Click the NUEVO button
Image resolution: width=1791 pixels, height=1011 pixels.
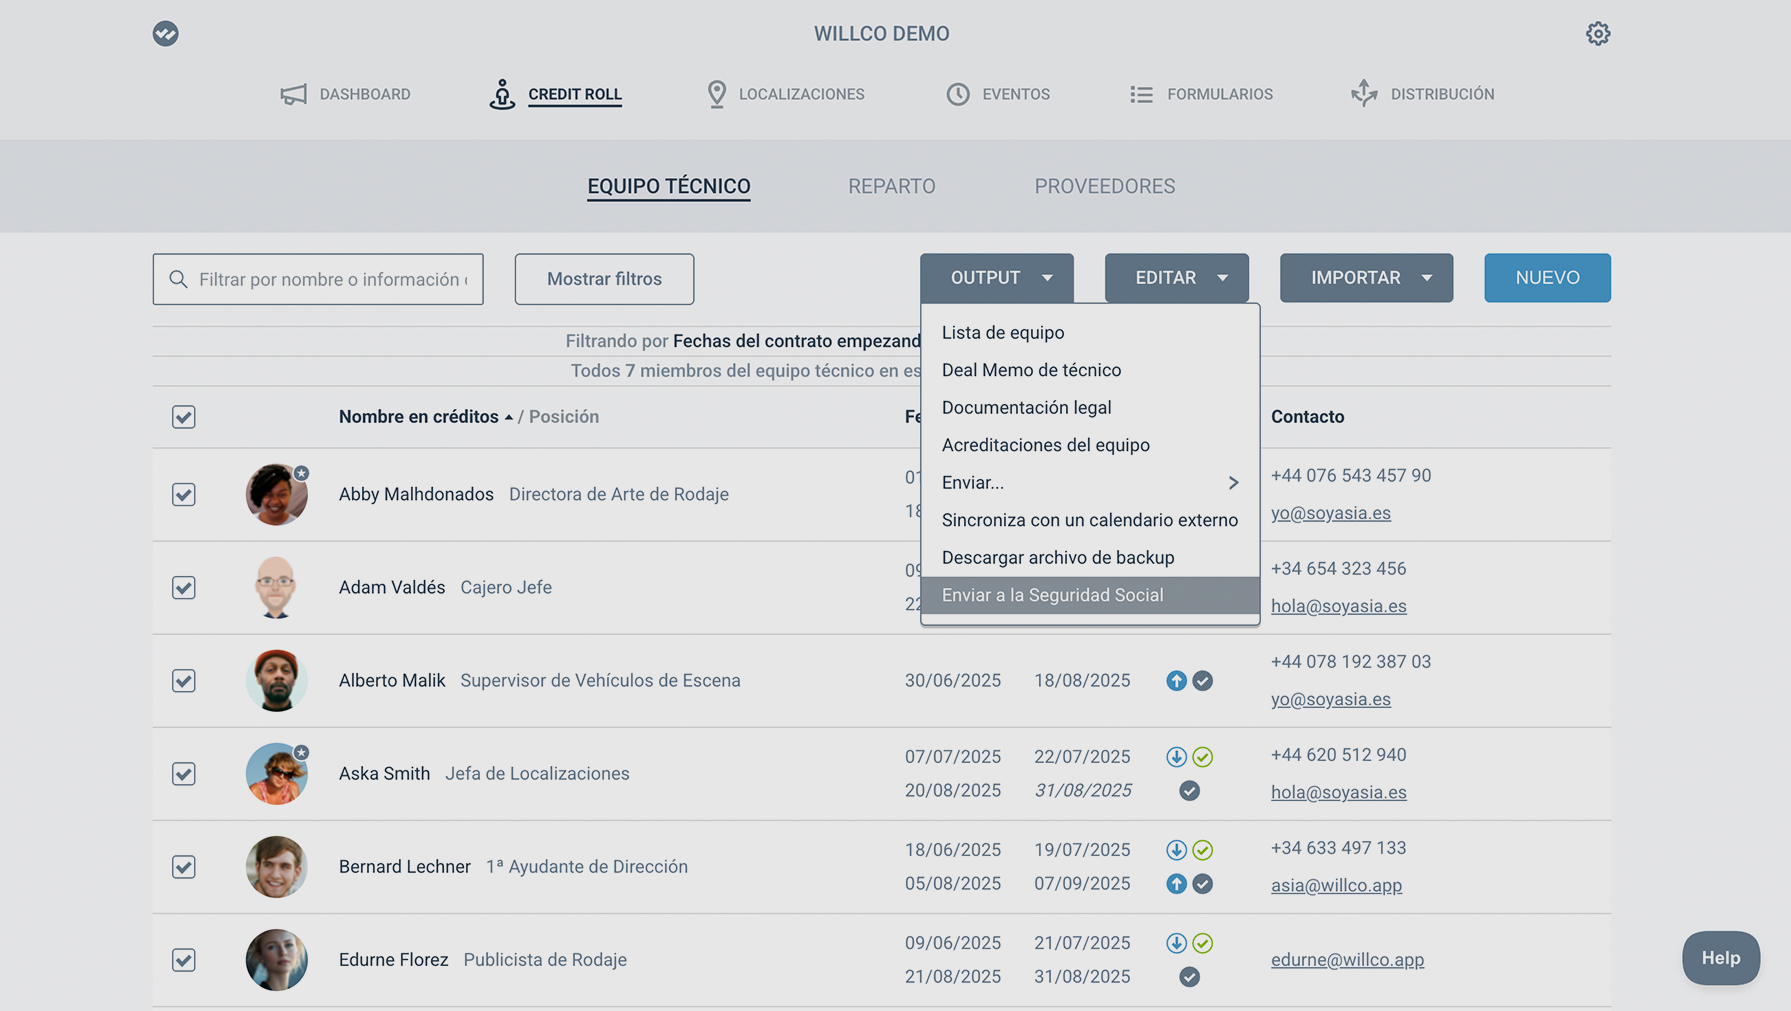click(1547, 278)
